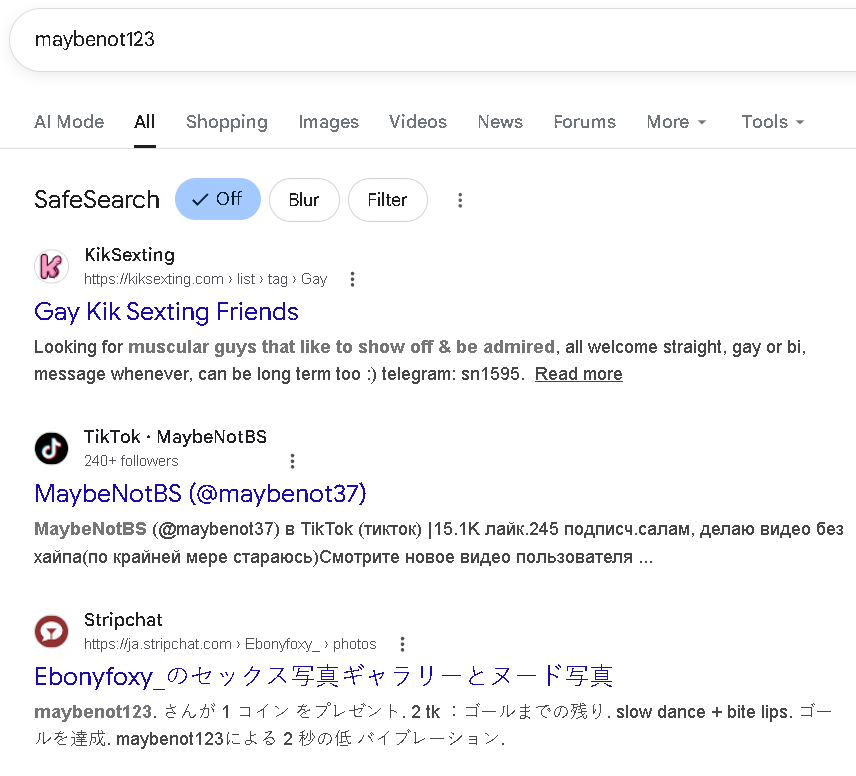Open the Videos results tab
The height and width of the screenshot is (776, 856).
[418, 122]
